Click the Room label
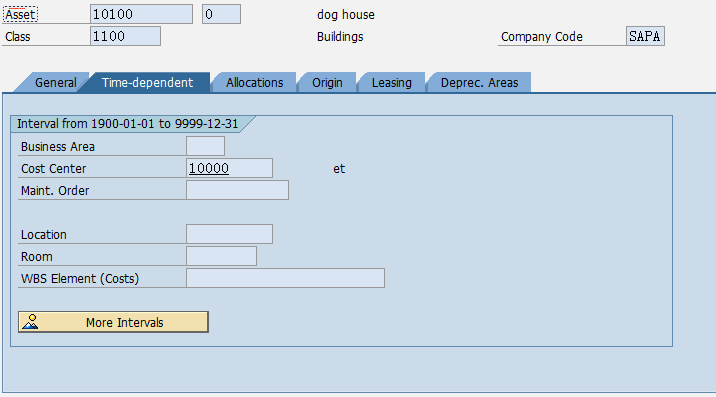716x397 pixels. coord(37,256)
